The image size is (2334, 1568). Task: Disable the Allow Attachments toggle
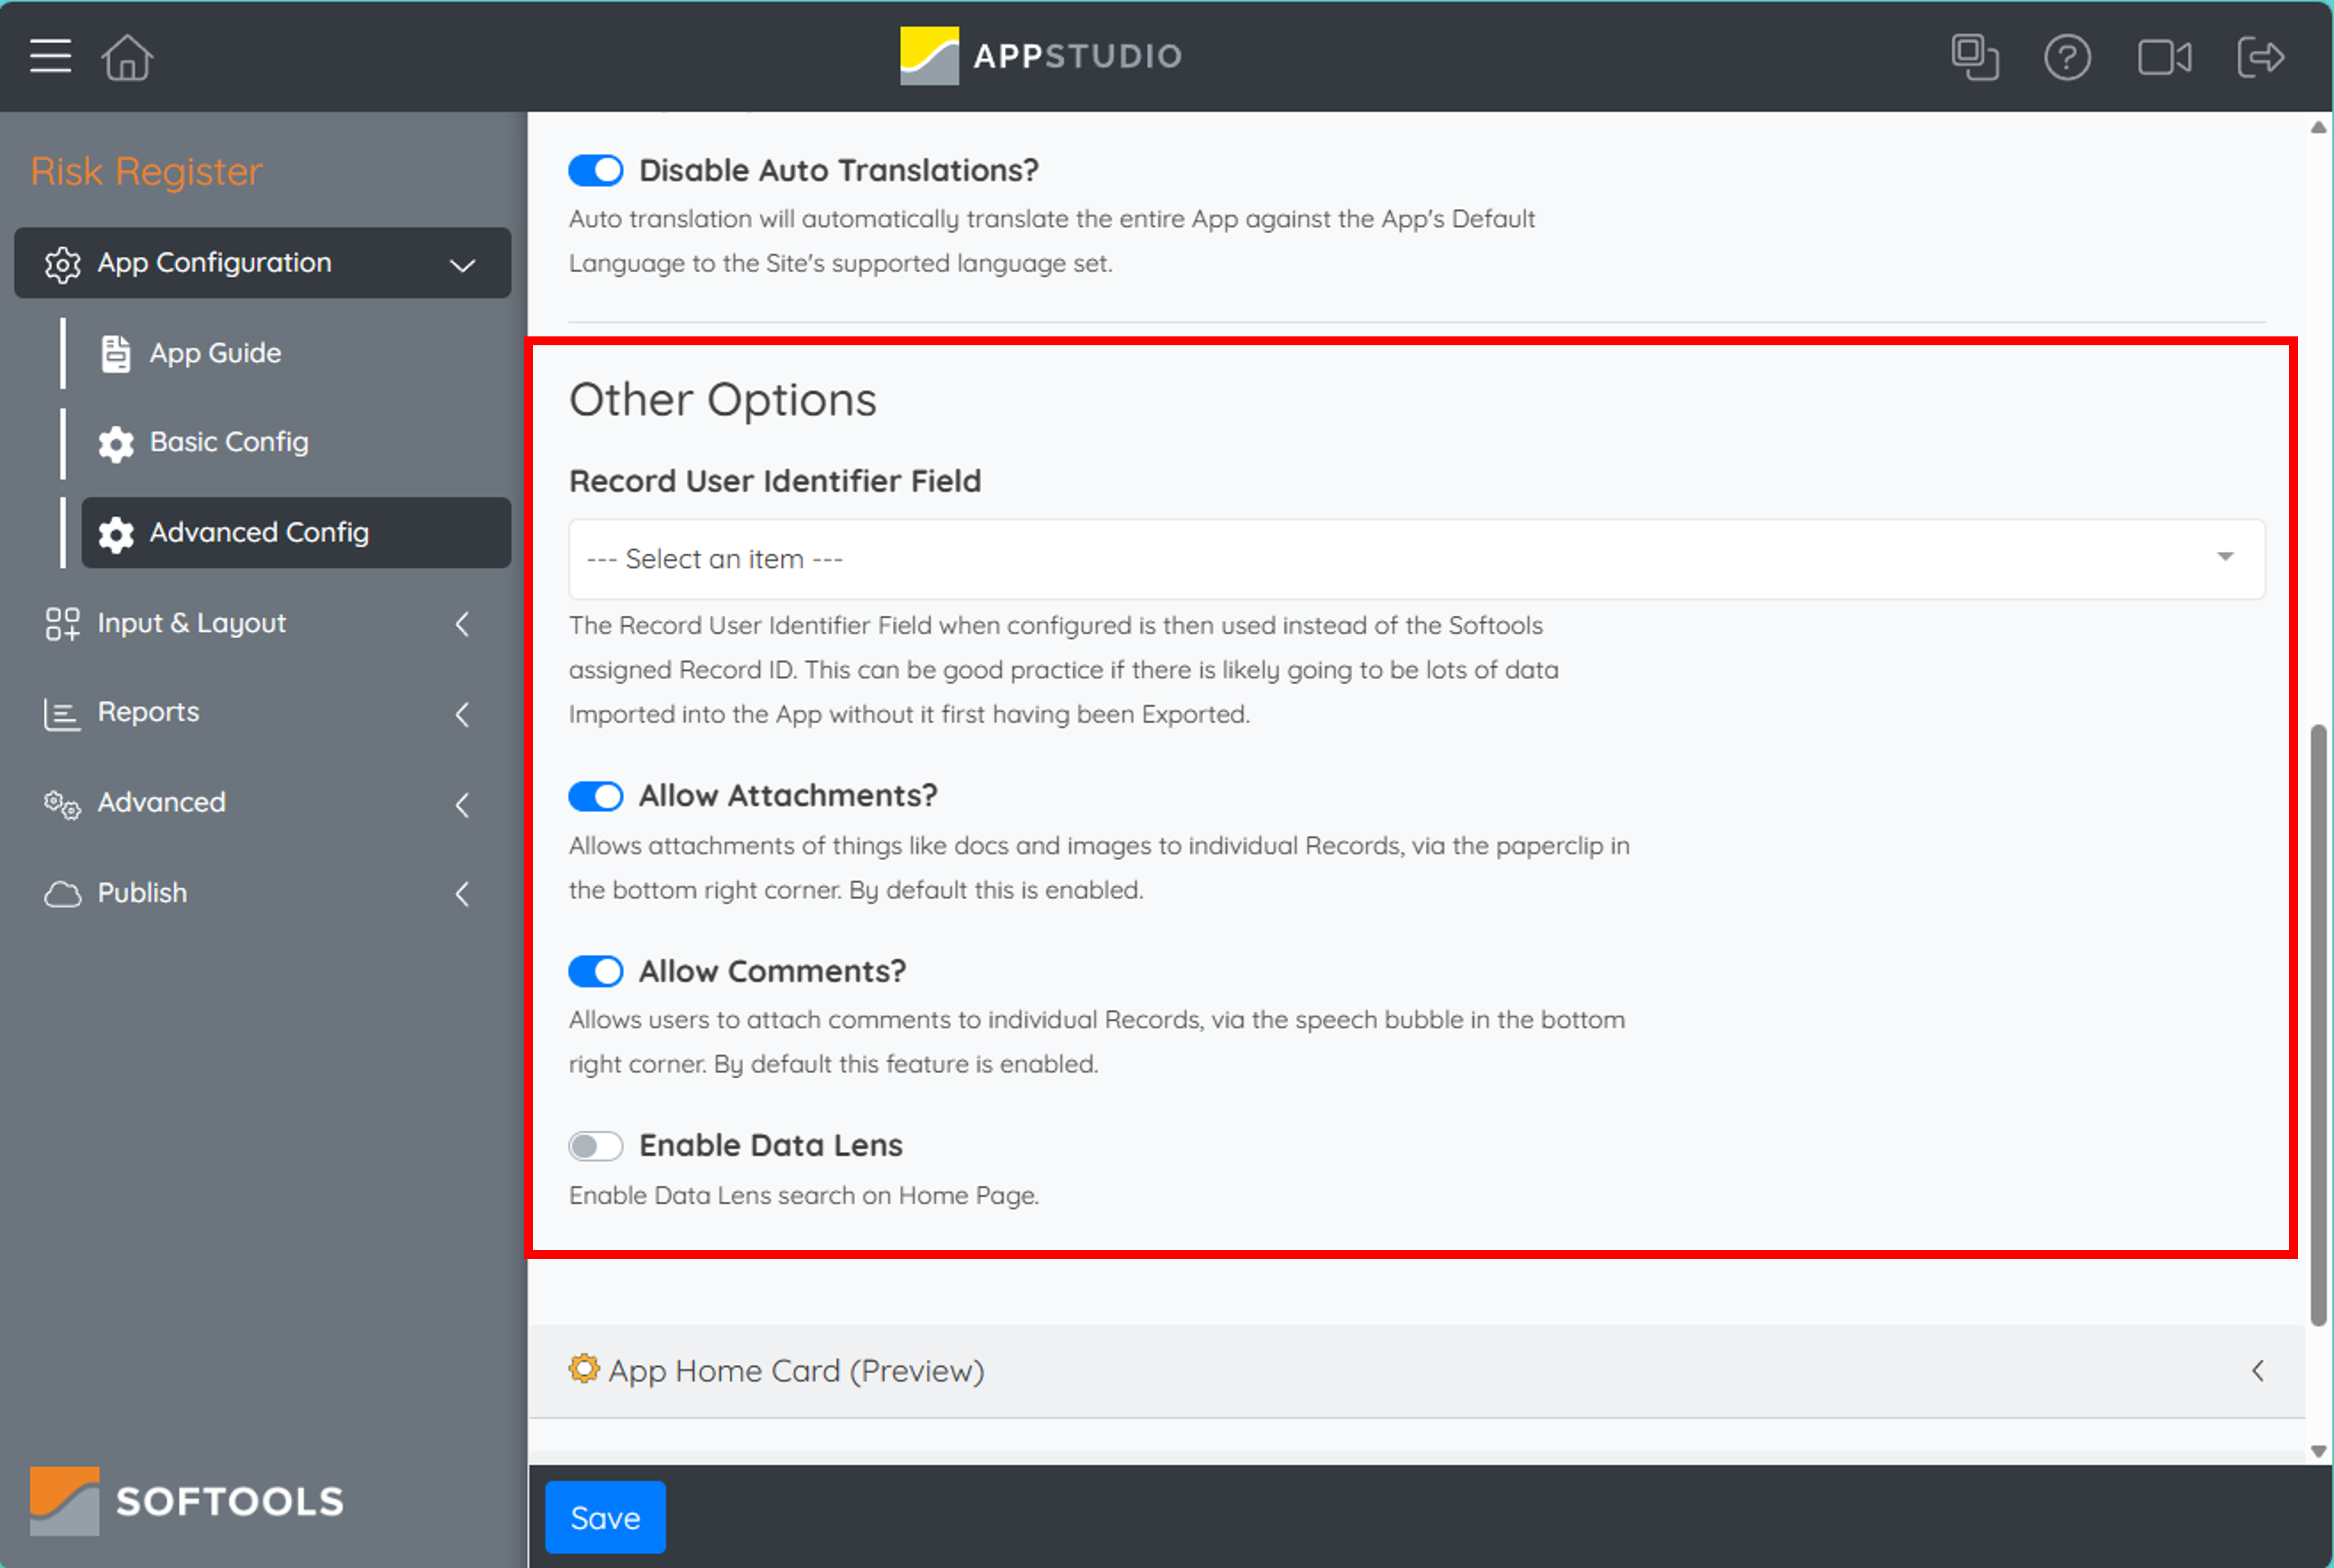(x=595, y=795)
